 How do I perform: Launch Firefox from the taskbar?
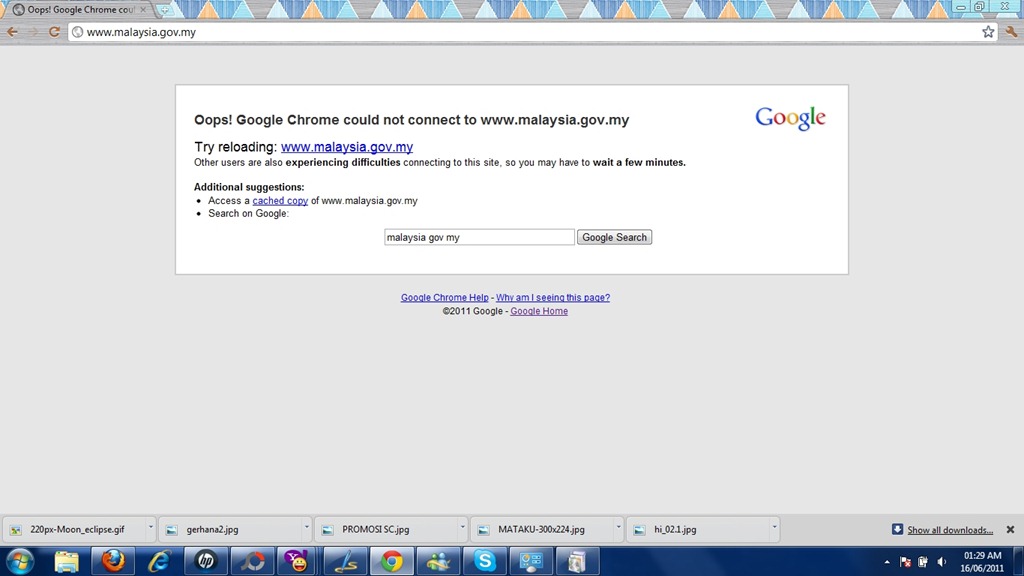point(113,562)
